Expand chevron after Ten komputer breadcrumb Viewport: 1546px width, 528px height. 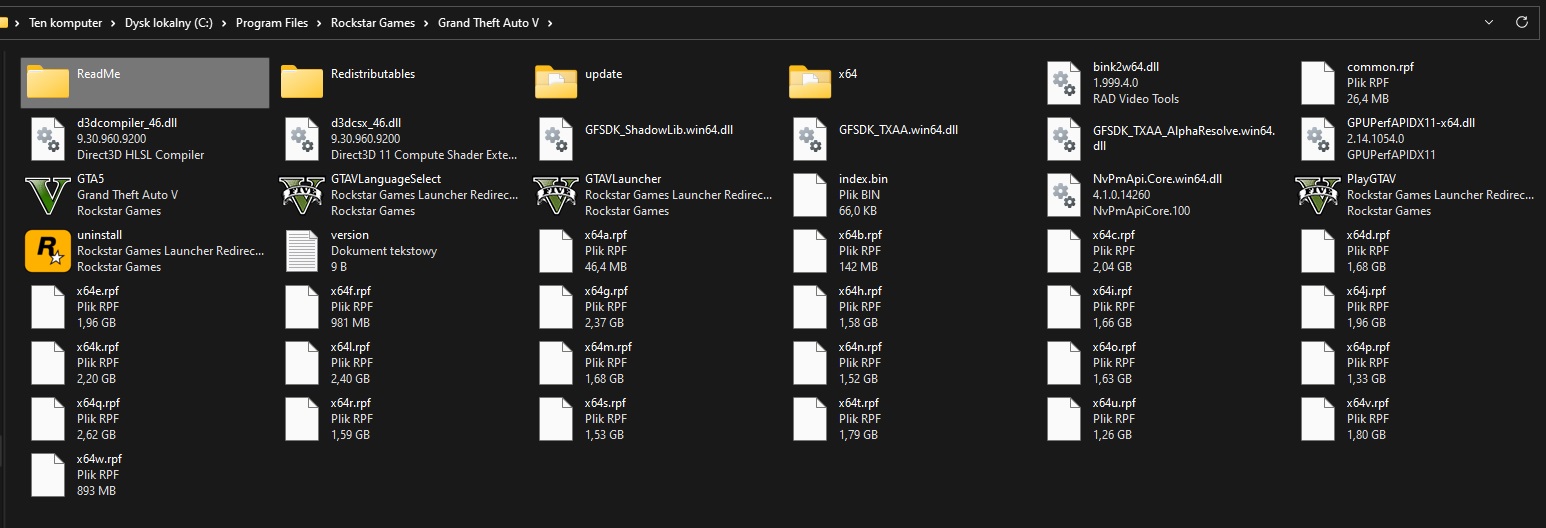pos(113,23)
